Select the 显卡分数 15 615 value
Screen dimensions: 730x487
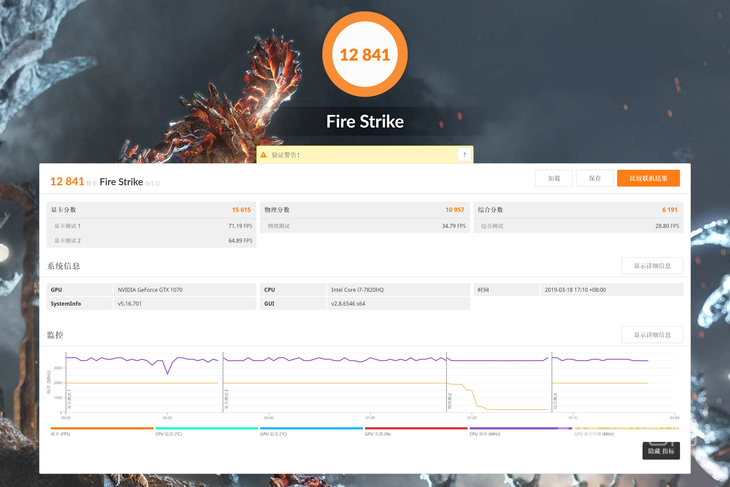click(241, 210)
